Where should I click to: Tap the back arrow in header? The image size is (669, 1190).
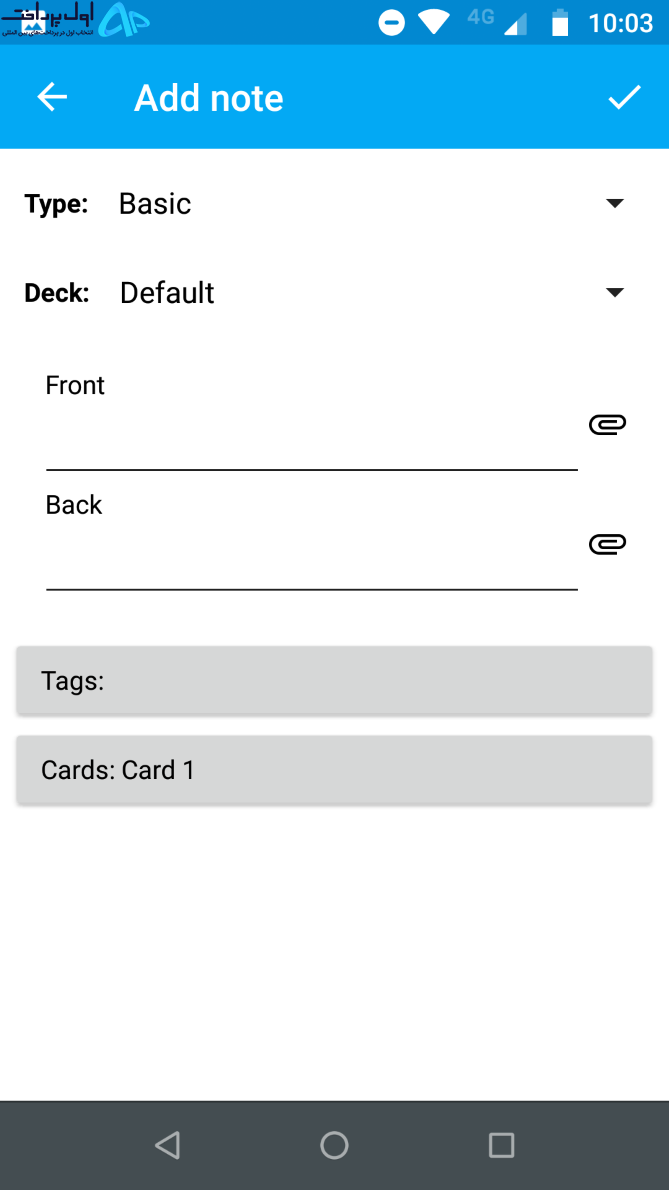[x=52, y=97]
